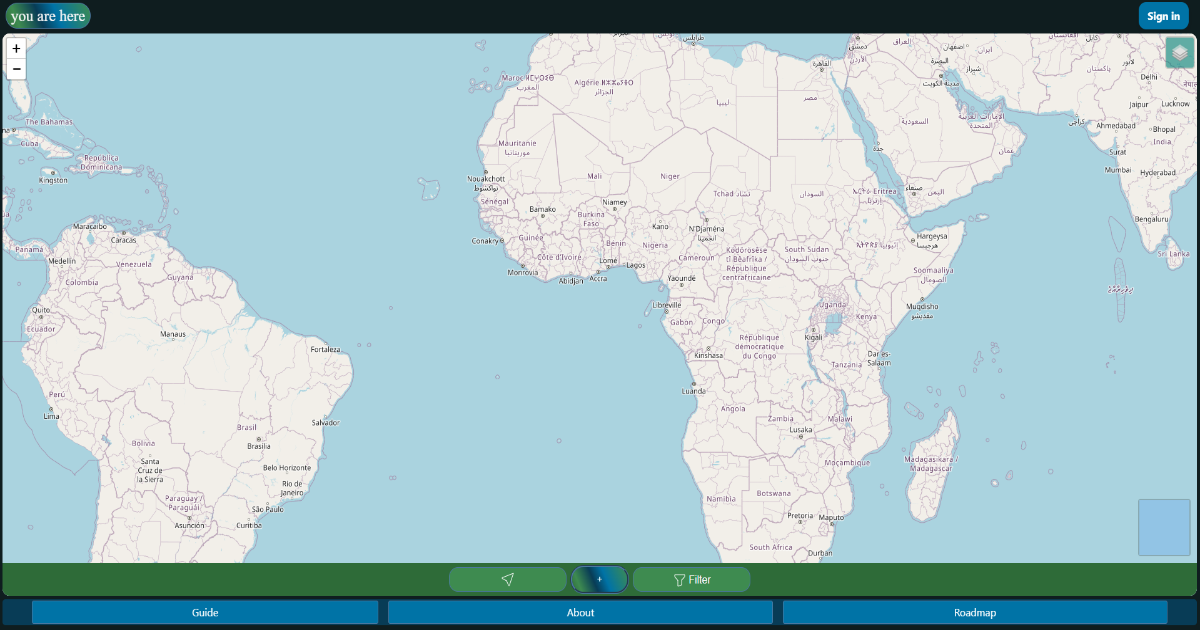Click the Angola label on the map

pos(733,408)
